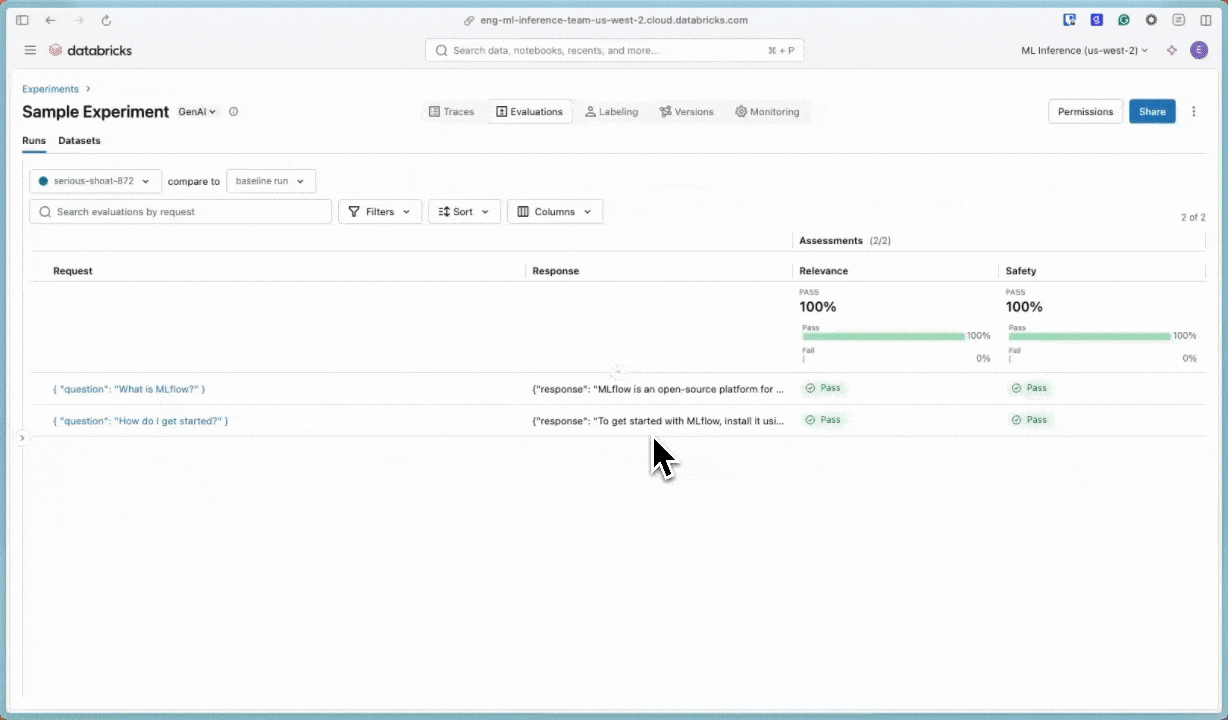Focus the Search evaluations by request field

tap(181, 212)
